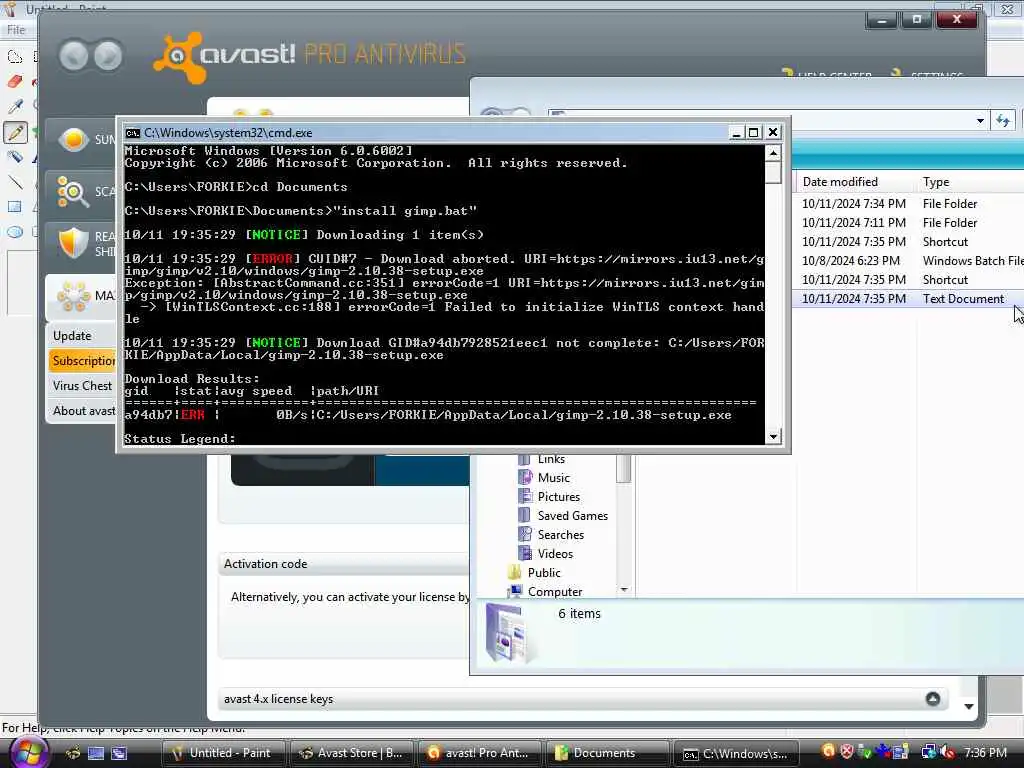Viewport: 1024px width, 768px height.
Task: Switch to Documents taskbar button
Action: [608, 753]
